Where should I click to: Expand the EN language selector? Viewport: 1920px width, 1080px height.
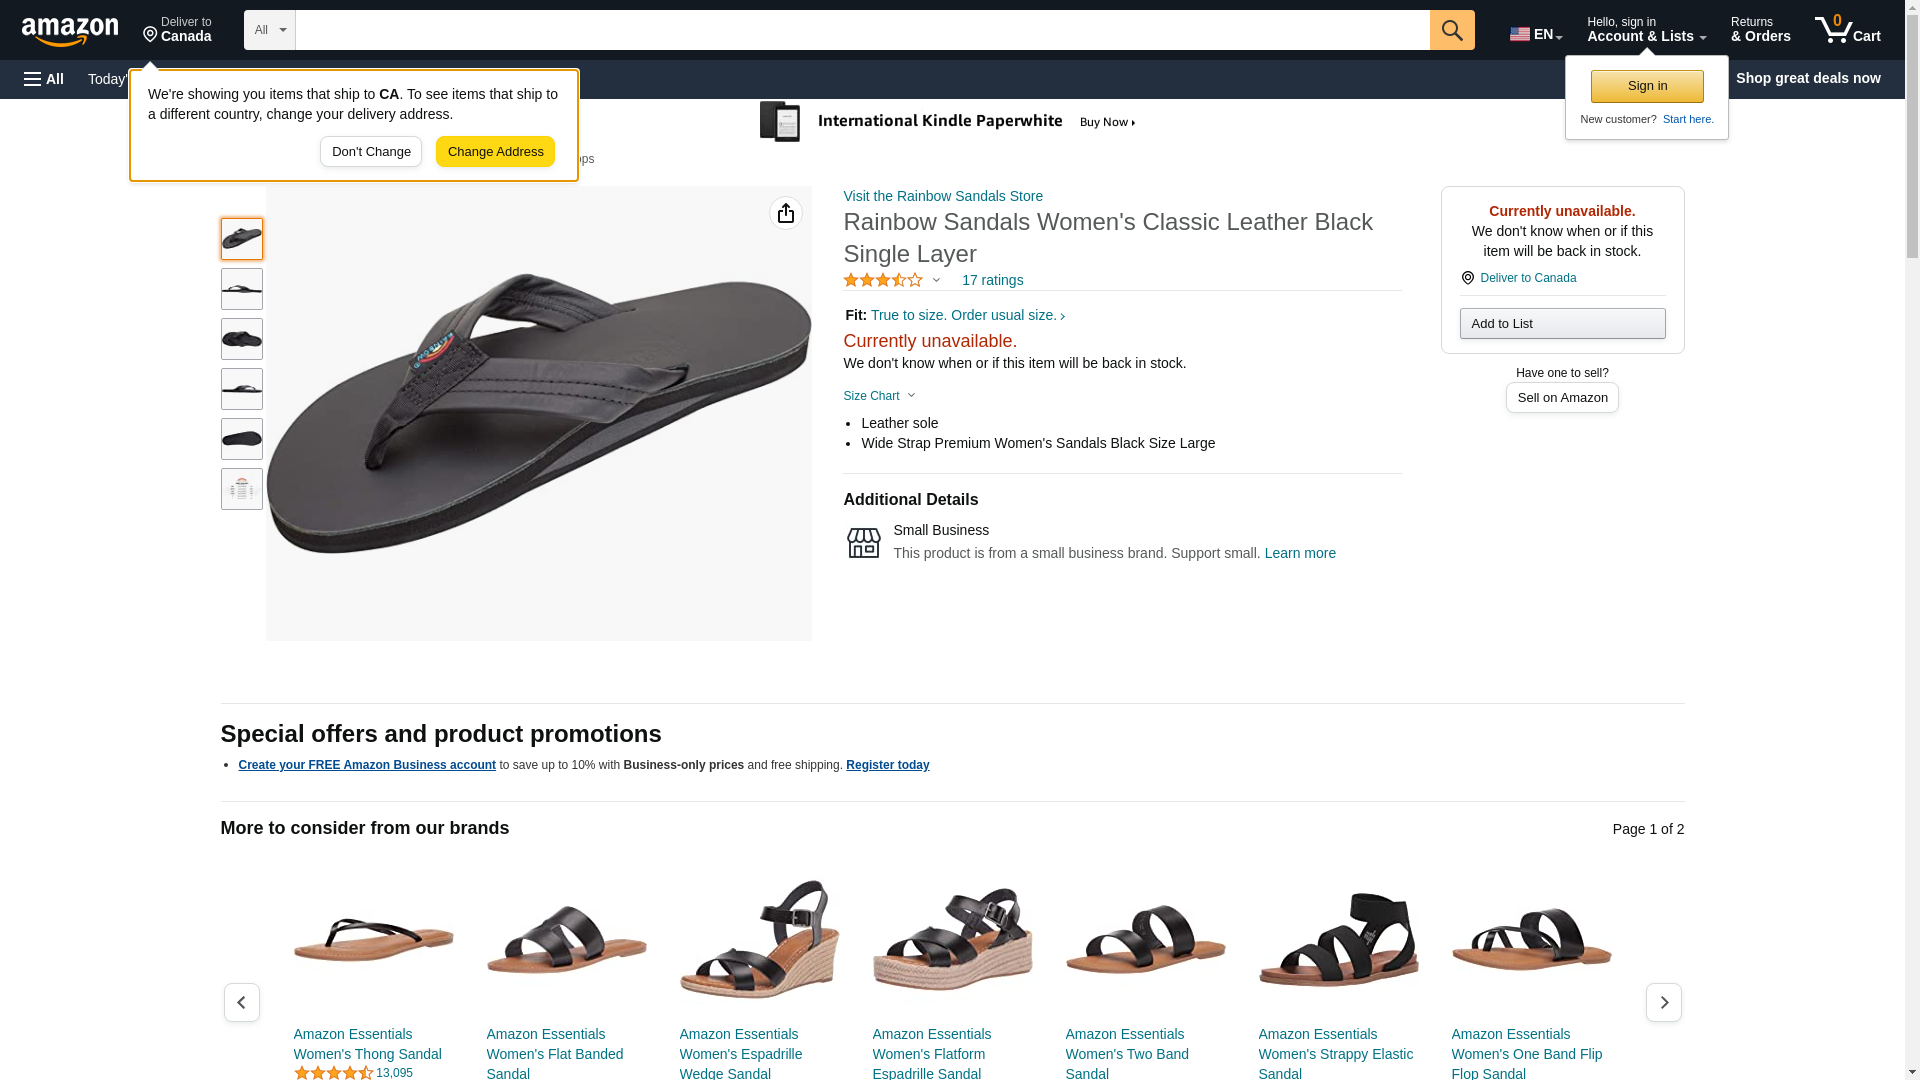coord(1536,34)
